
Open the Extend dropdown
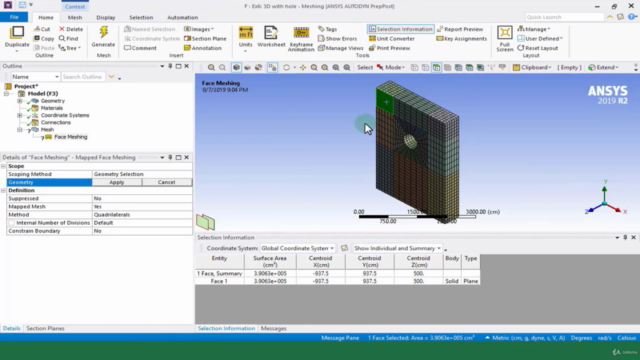tap(603, 67)
